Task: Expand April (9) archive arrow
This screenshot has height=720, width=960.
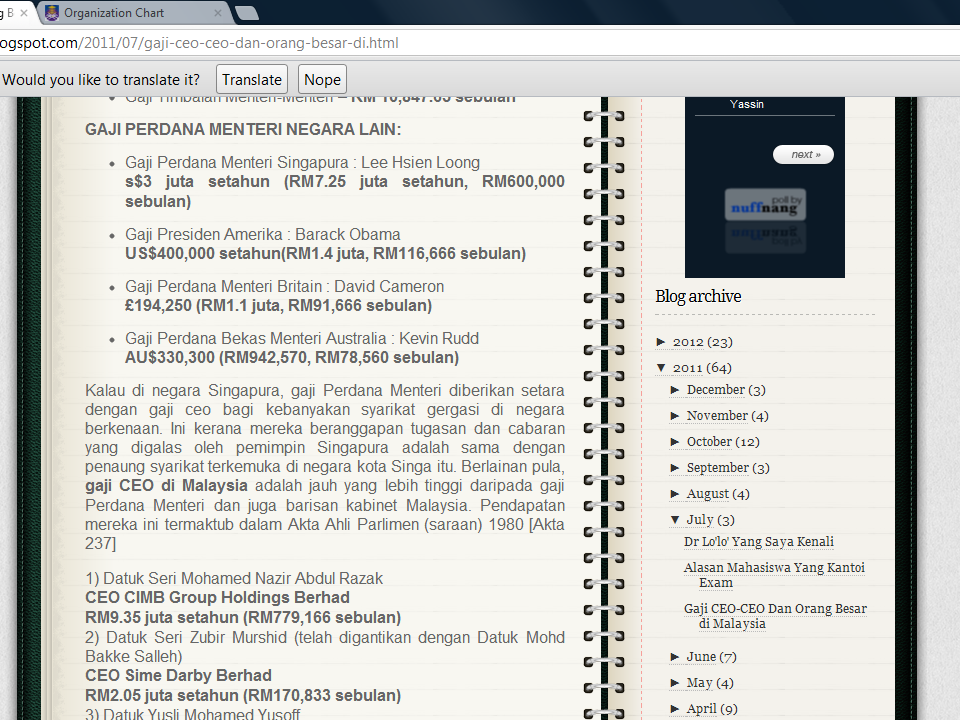Action: [x=675, y=709]
